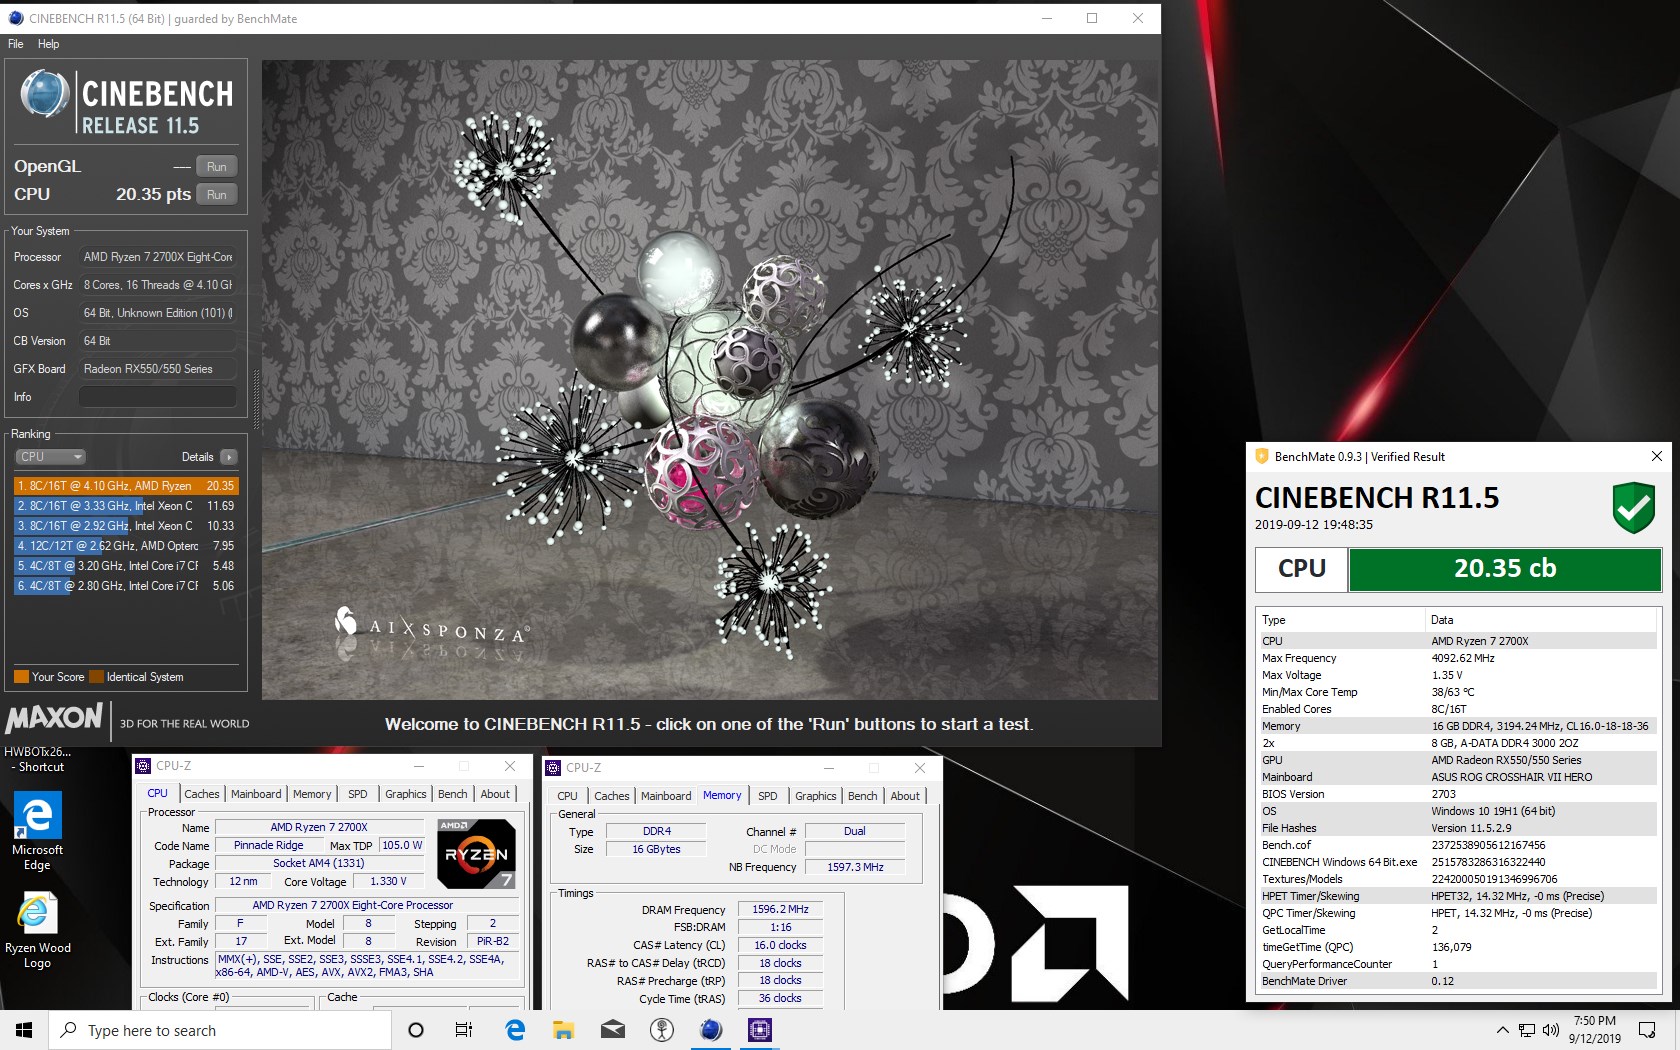
Task: Open CPU tab in right CPU-Z window
Action: click(x=568, y=796)
